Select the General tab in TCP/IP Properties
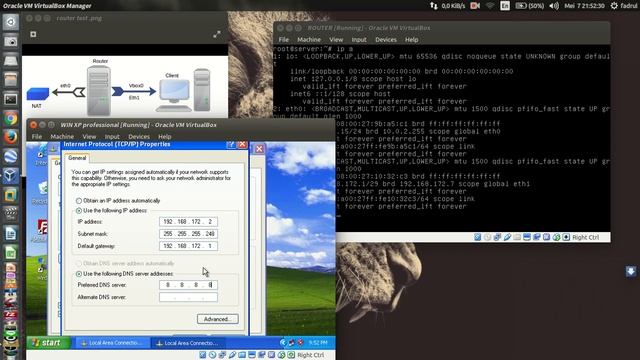 pyautogui.click(x=77, y=158)
